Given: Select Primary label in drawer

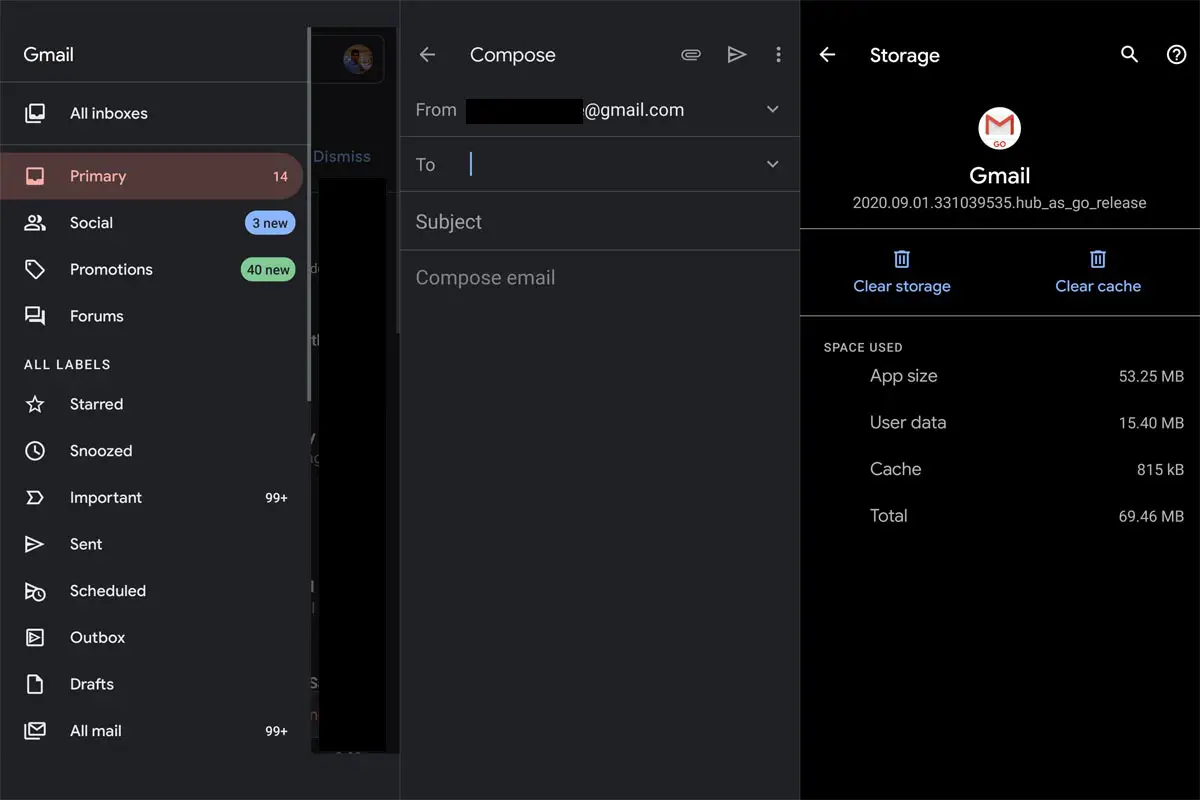Looking at the screenshot, I should pos(98,176).
